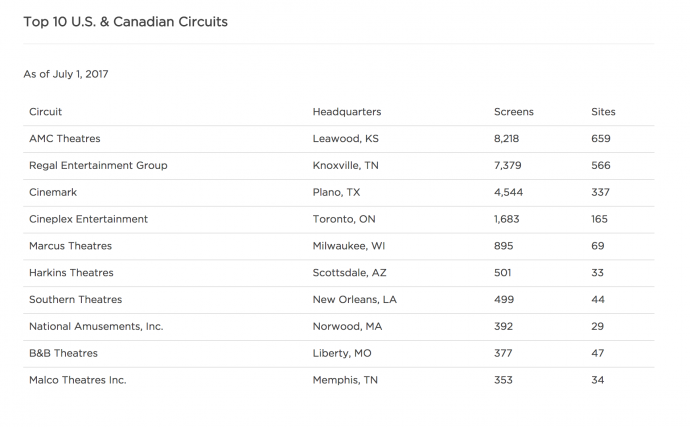Click the As of July 1, 2017 text
690x427 pixels.
click(x=66, y=74)
